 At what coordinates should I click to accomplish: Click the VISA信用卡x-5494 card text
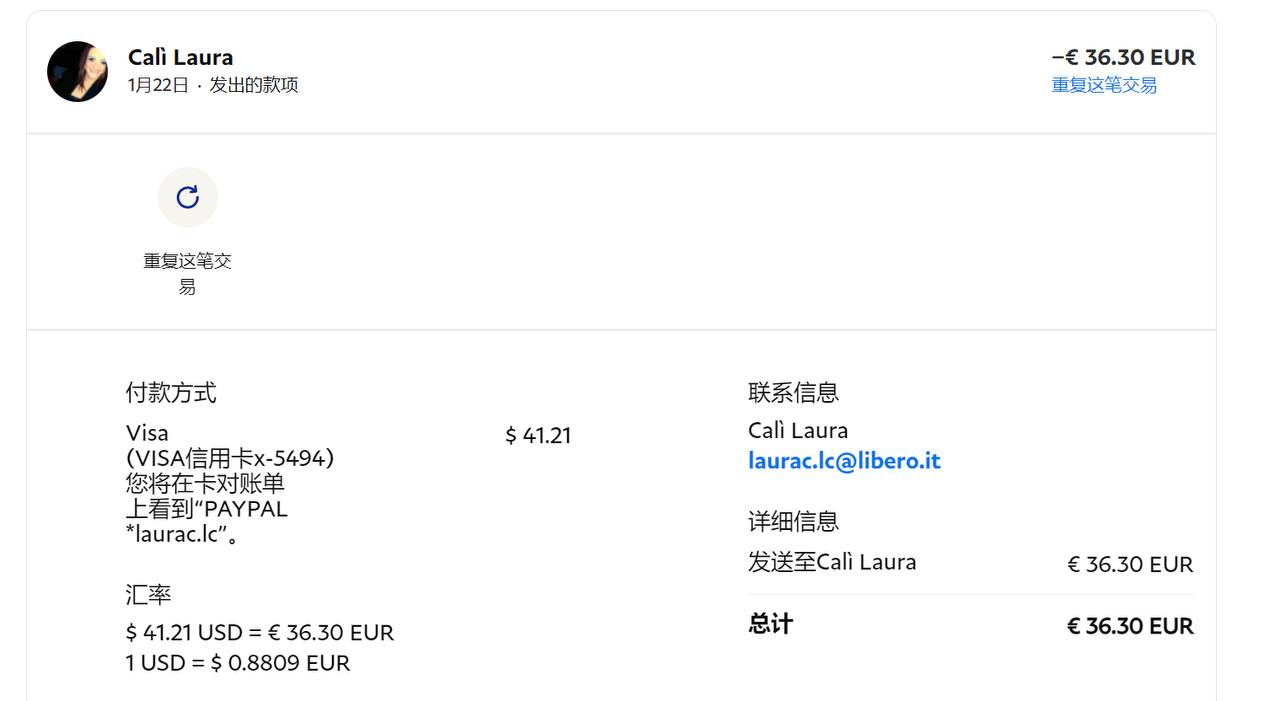pyautogui.click(x=230, y=458)
